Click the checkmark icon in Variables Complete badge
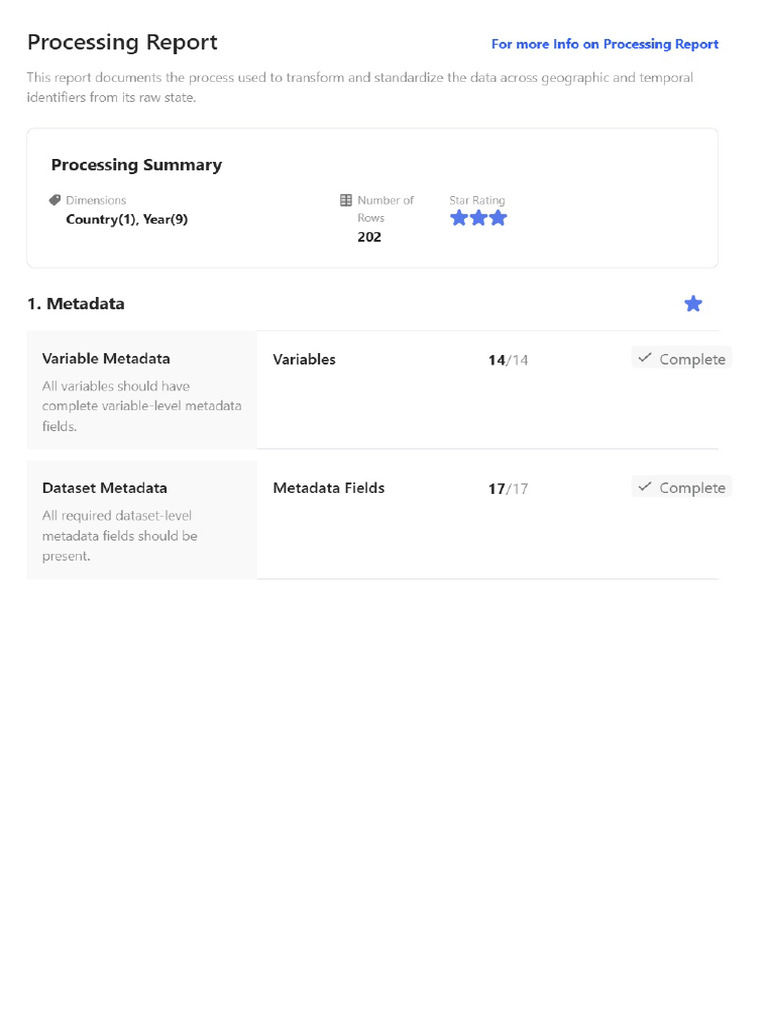768x1024 pixels. [645, 358]
